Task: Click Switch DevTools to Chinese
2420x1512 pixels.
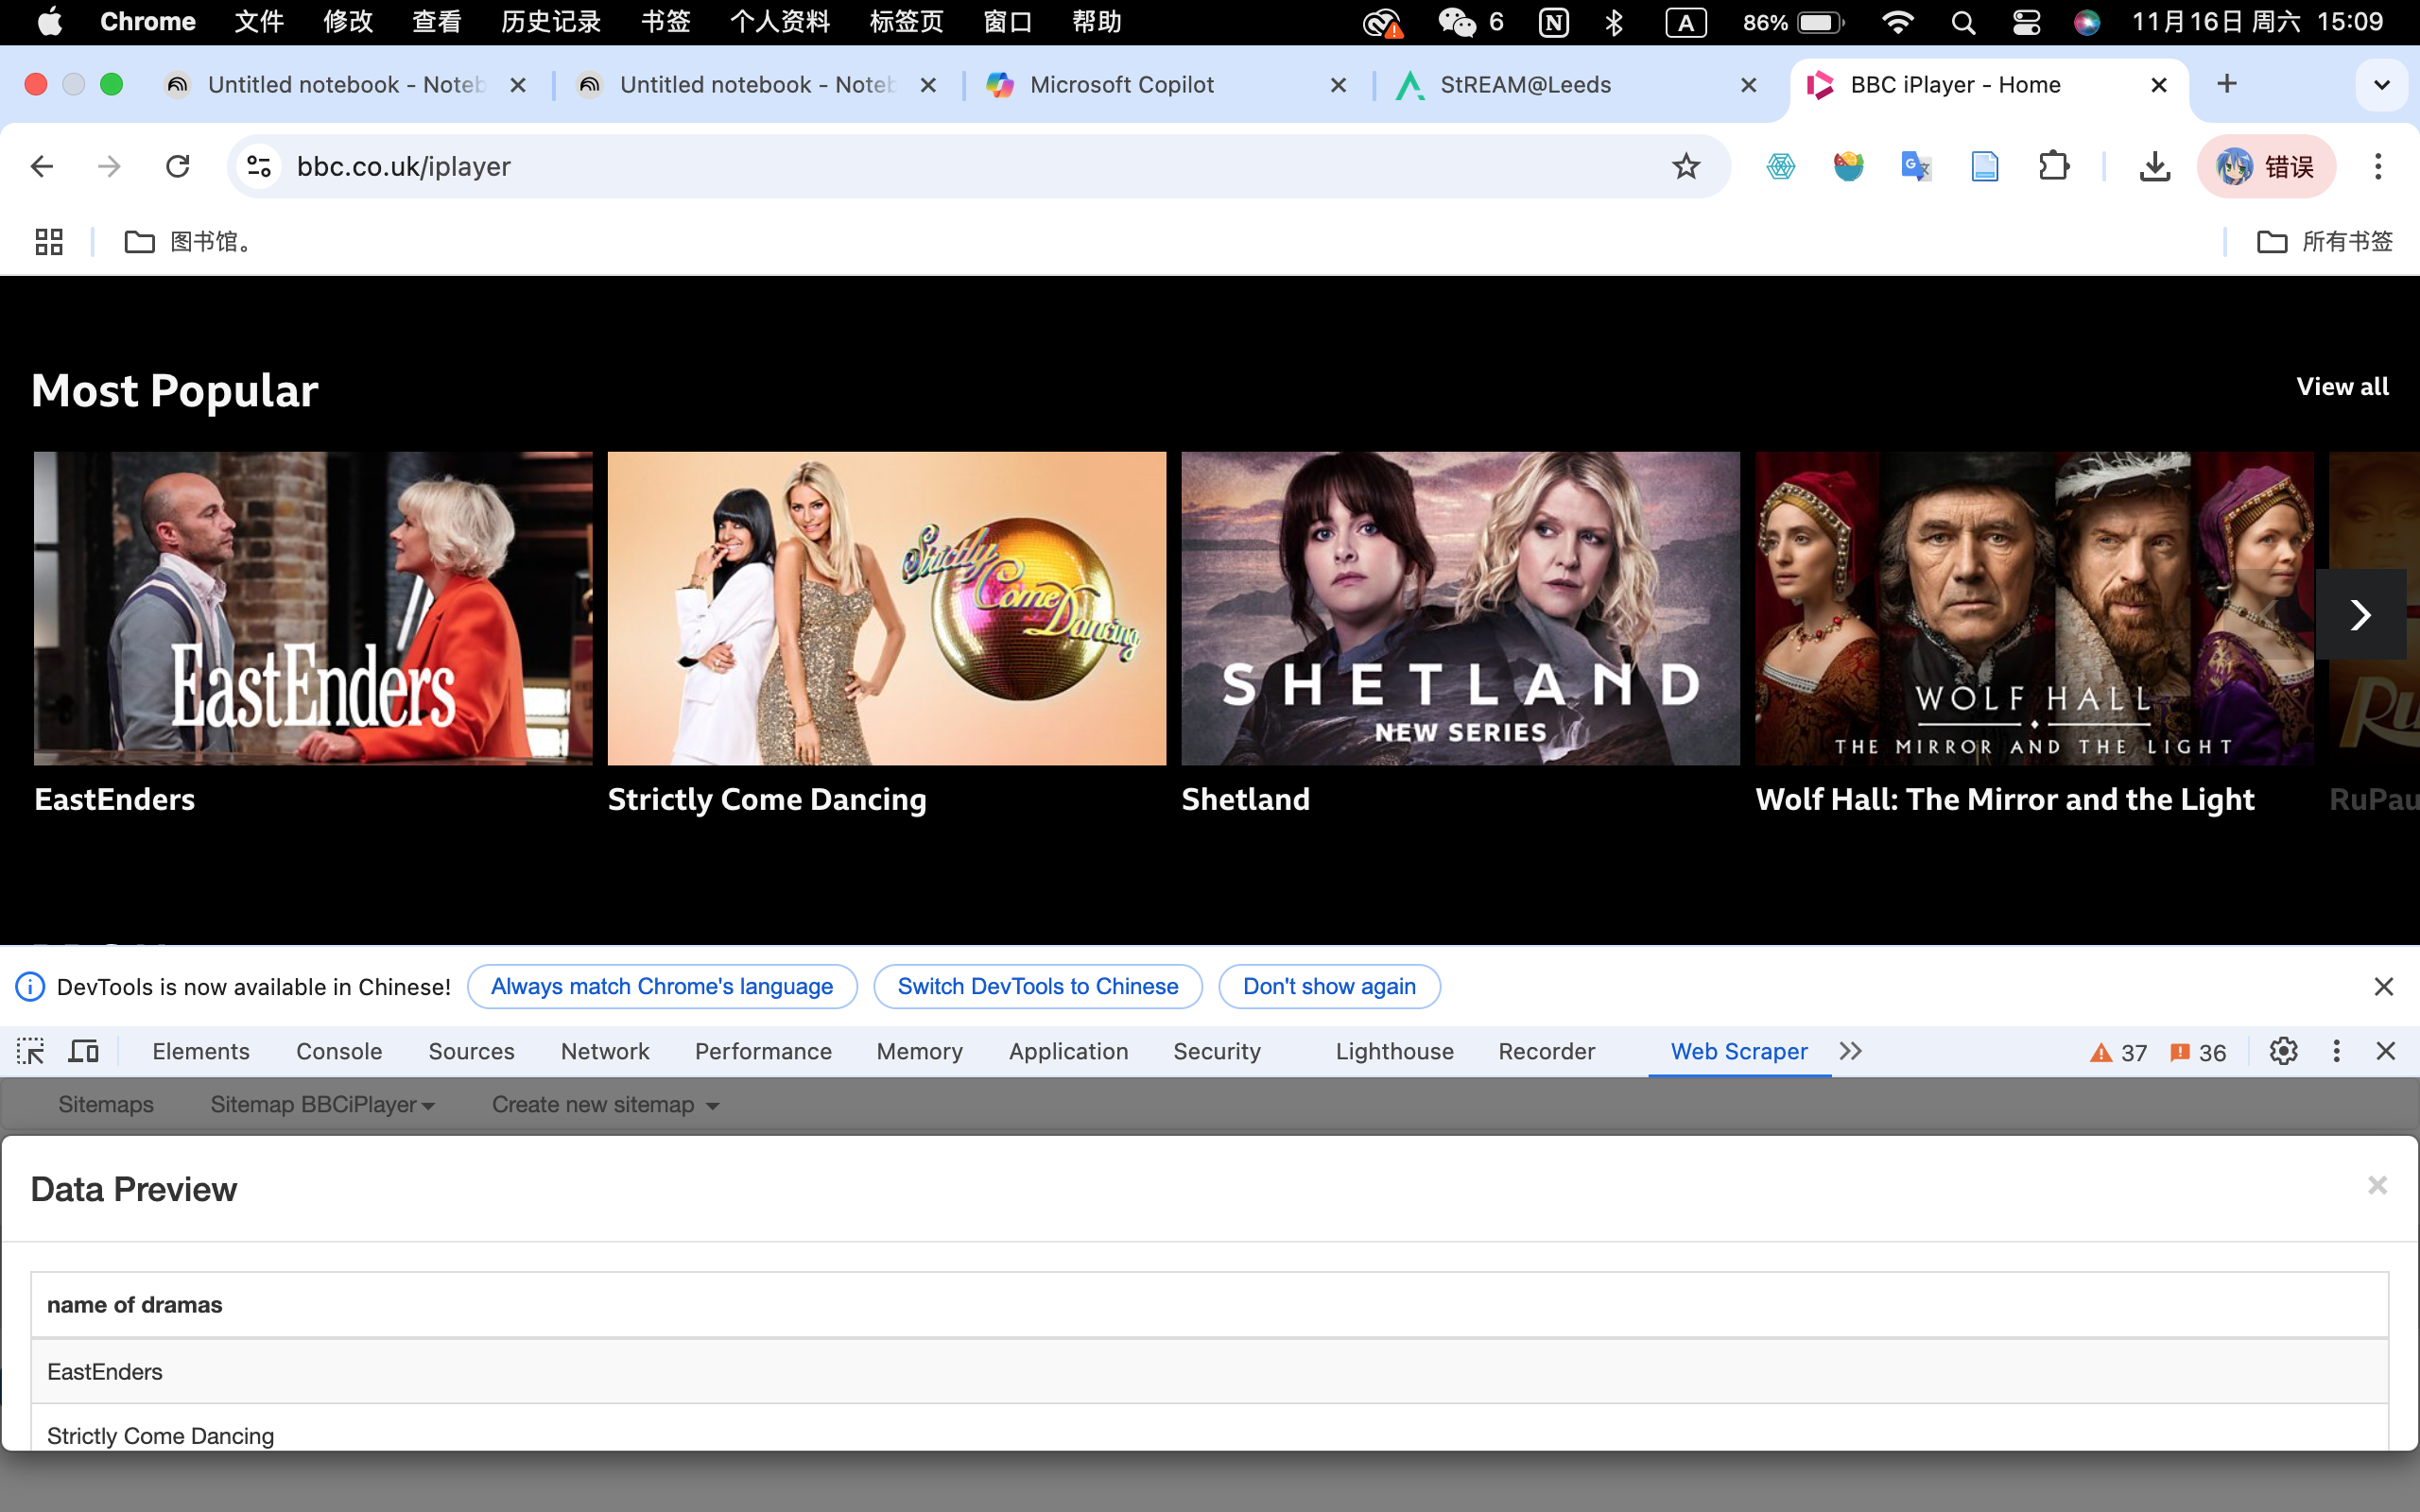Action: tap(1037, 986)
